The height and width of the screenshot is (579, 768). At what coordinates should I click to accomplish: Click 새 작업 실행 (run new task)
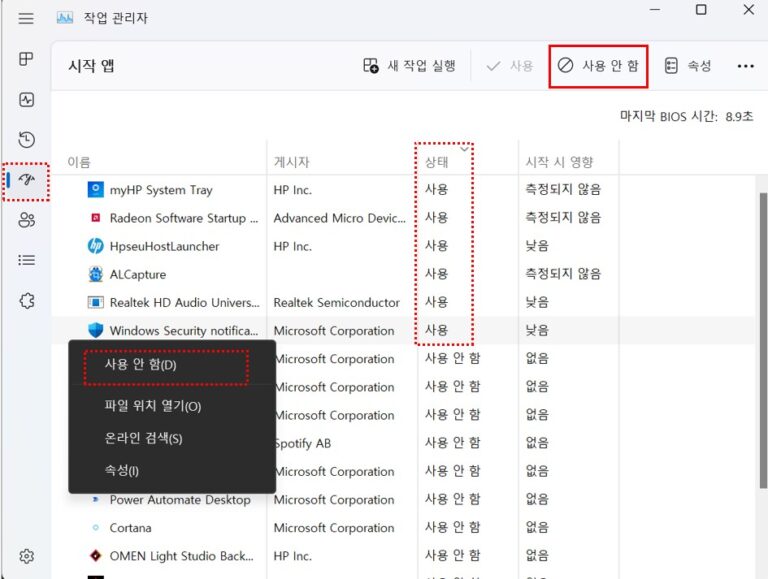tap(409, 66)
